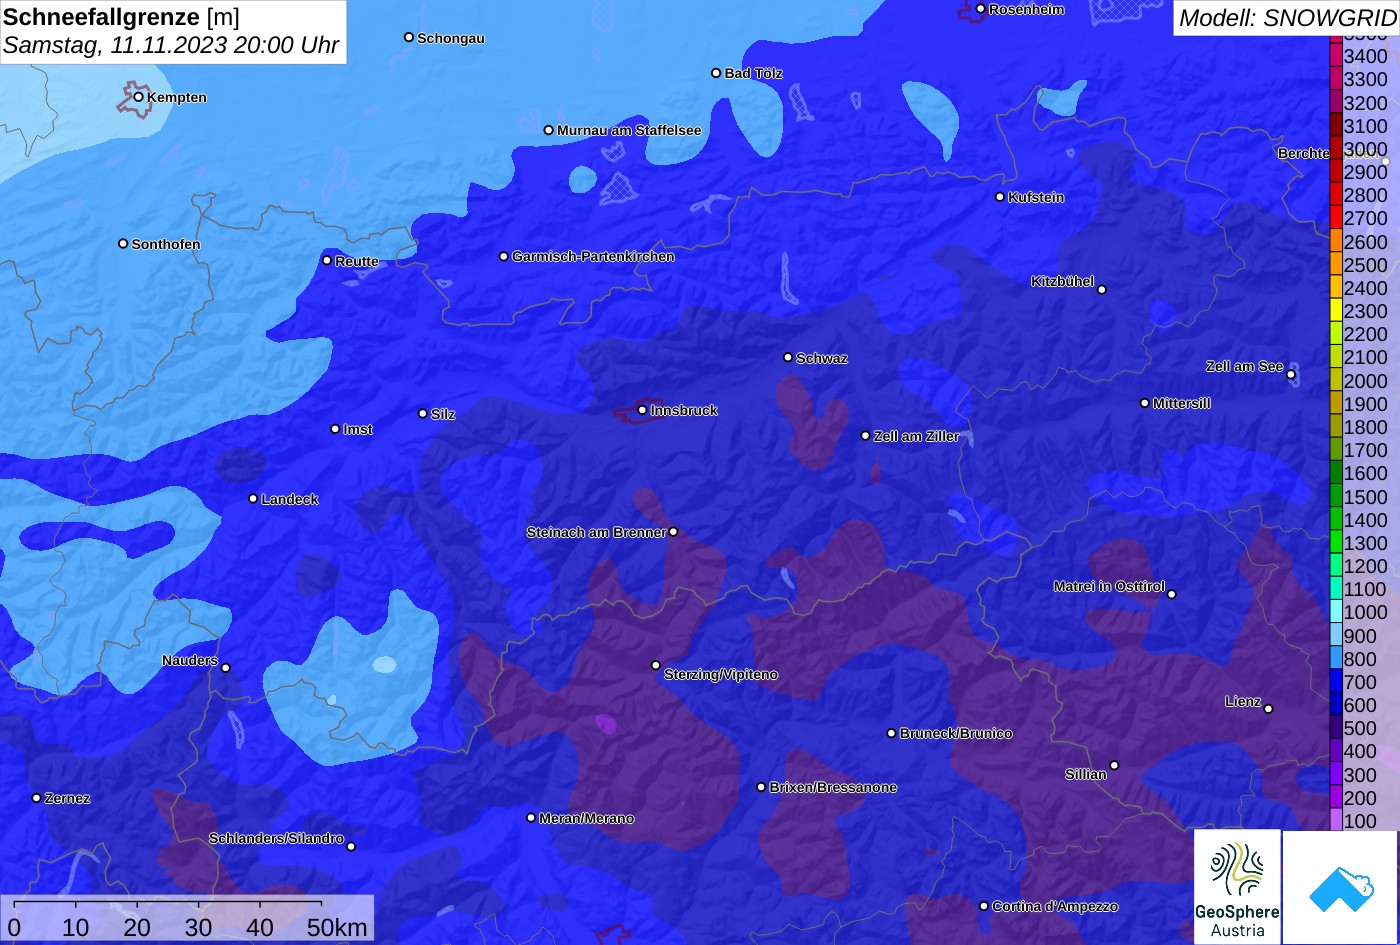Click the 3000 legend color swatch

coord(1335,149)
